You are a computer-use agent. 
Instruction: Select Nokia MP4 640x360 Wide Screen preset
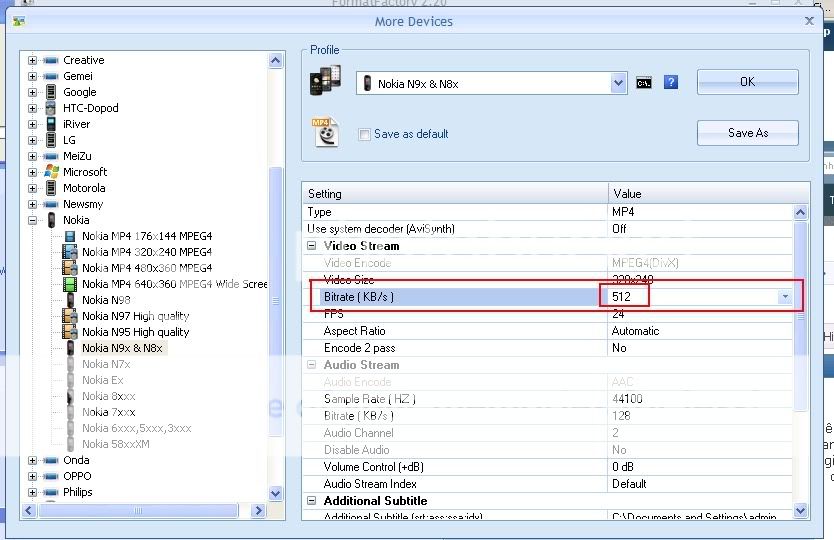pyautogui.click(x=174, y=284)
